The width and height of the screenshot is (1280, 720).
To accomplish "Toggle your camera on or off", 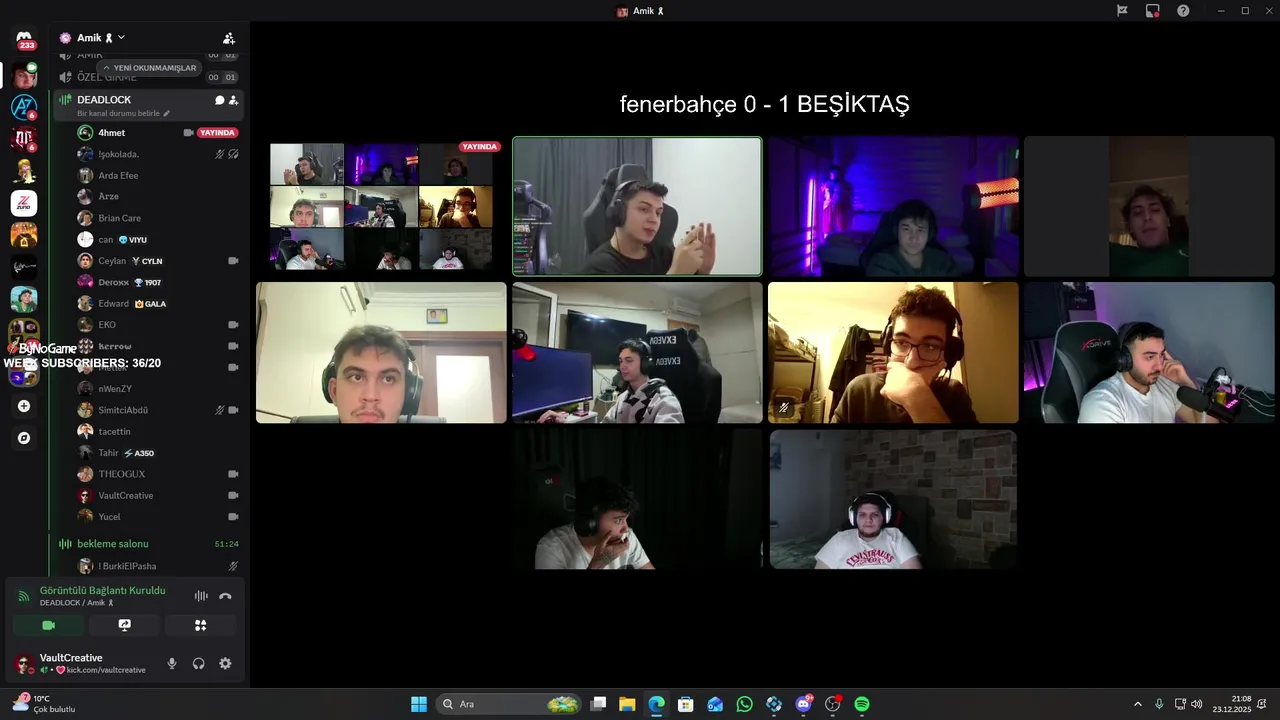I will pyautogui.click(x=48, y=625).
